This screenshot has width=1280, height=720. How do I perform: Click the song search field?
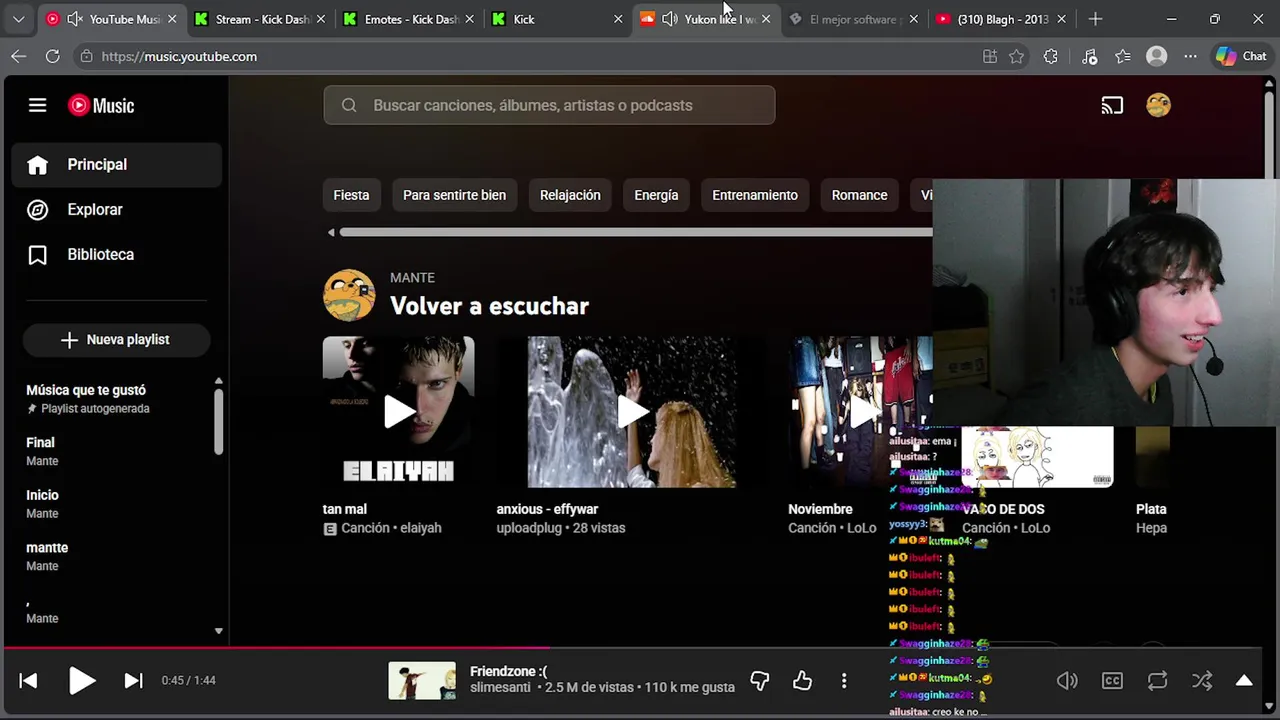point(549,105)
